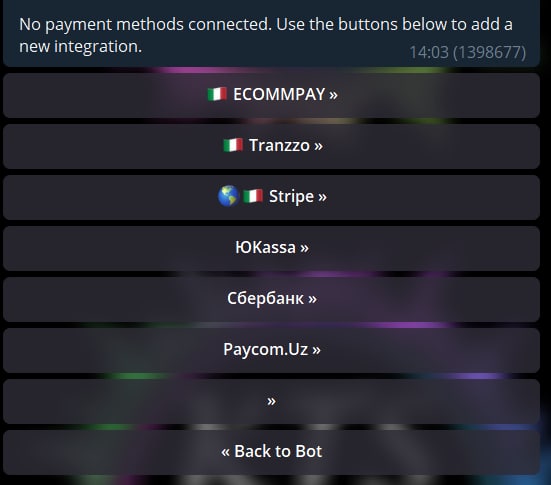Click the « chevron before Back to Bot
Image resolution: width=551 pixels, height=485 pixels.
[225, 452]
